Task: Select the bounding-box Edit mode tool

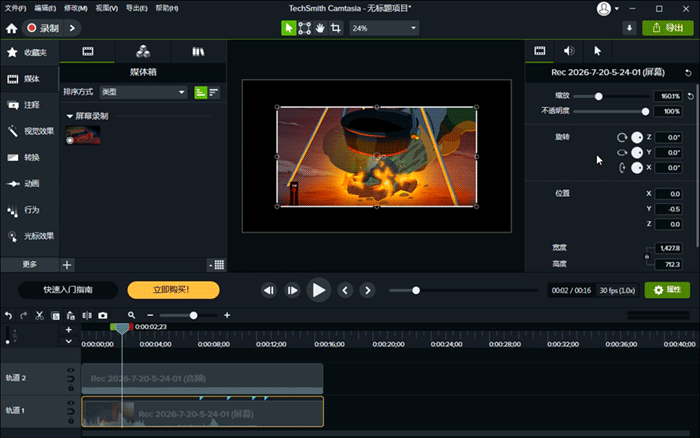Action: click(x=304, y=28)
